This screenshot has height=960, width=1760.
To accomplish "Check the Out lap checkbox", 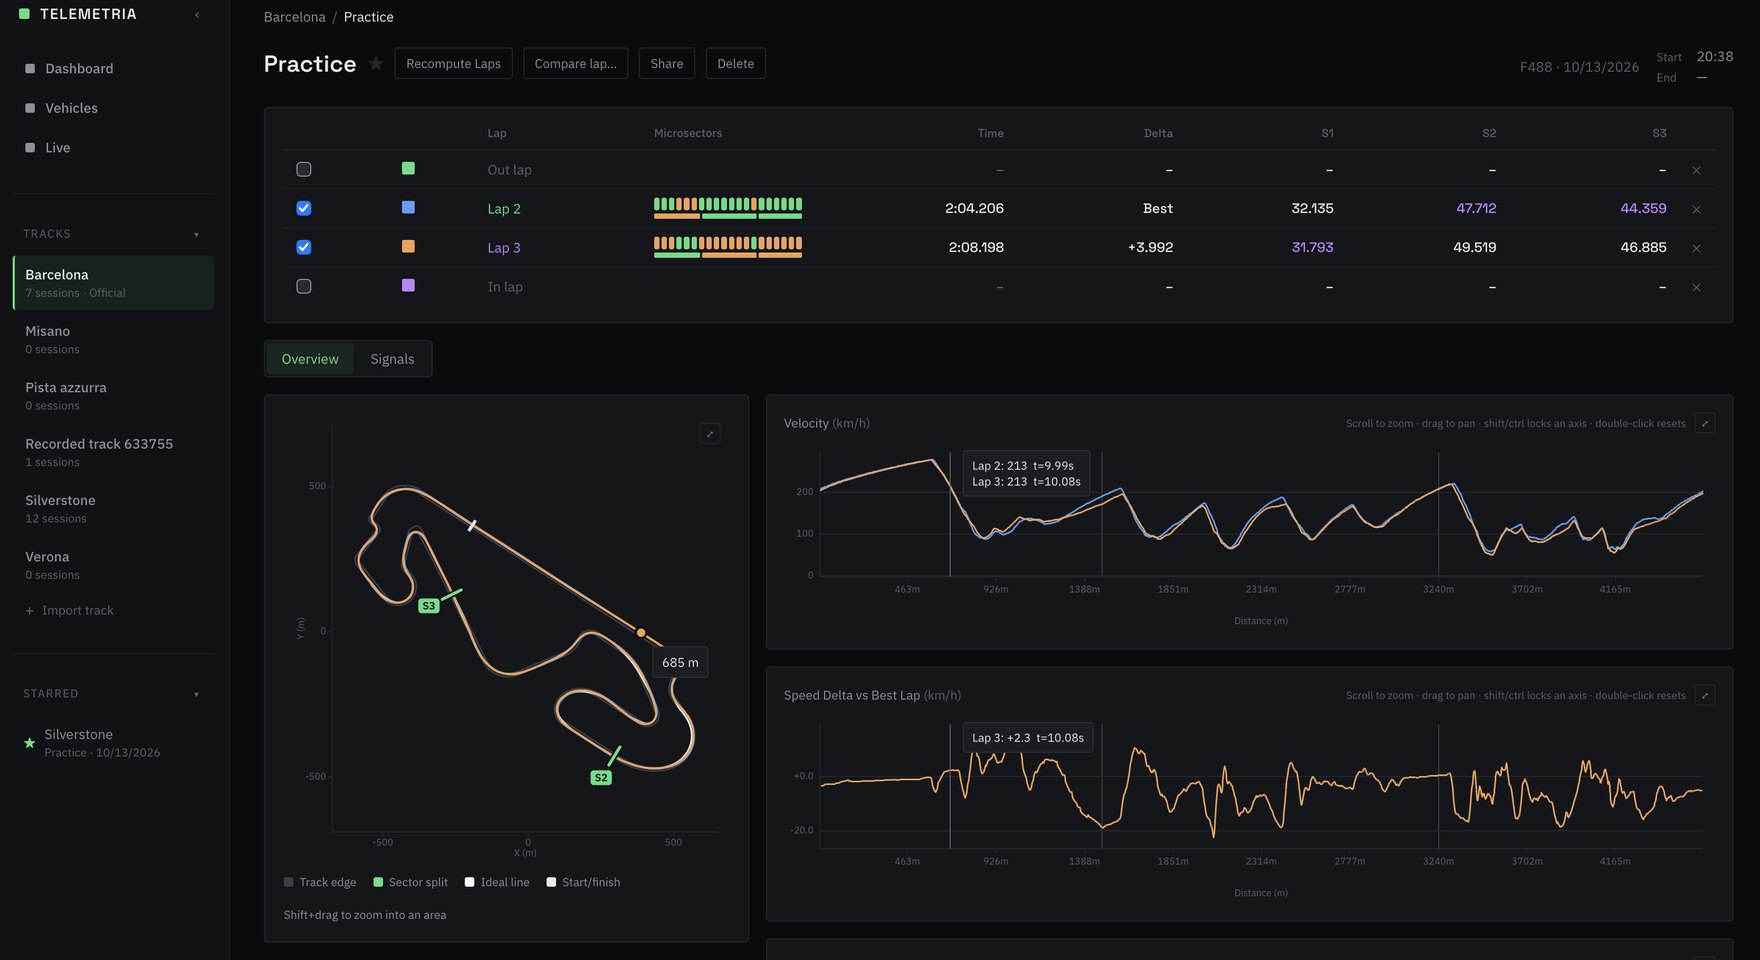I will pyautogui.click(x=304, y=169).
